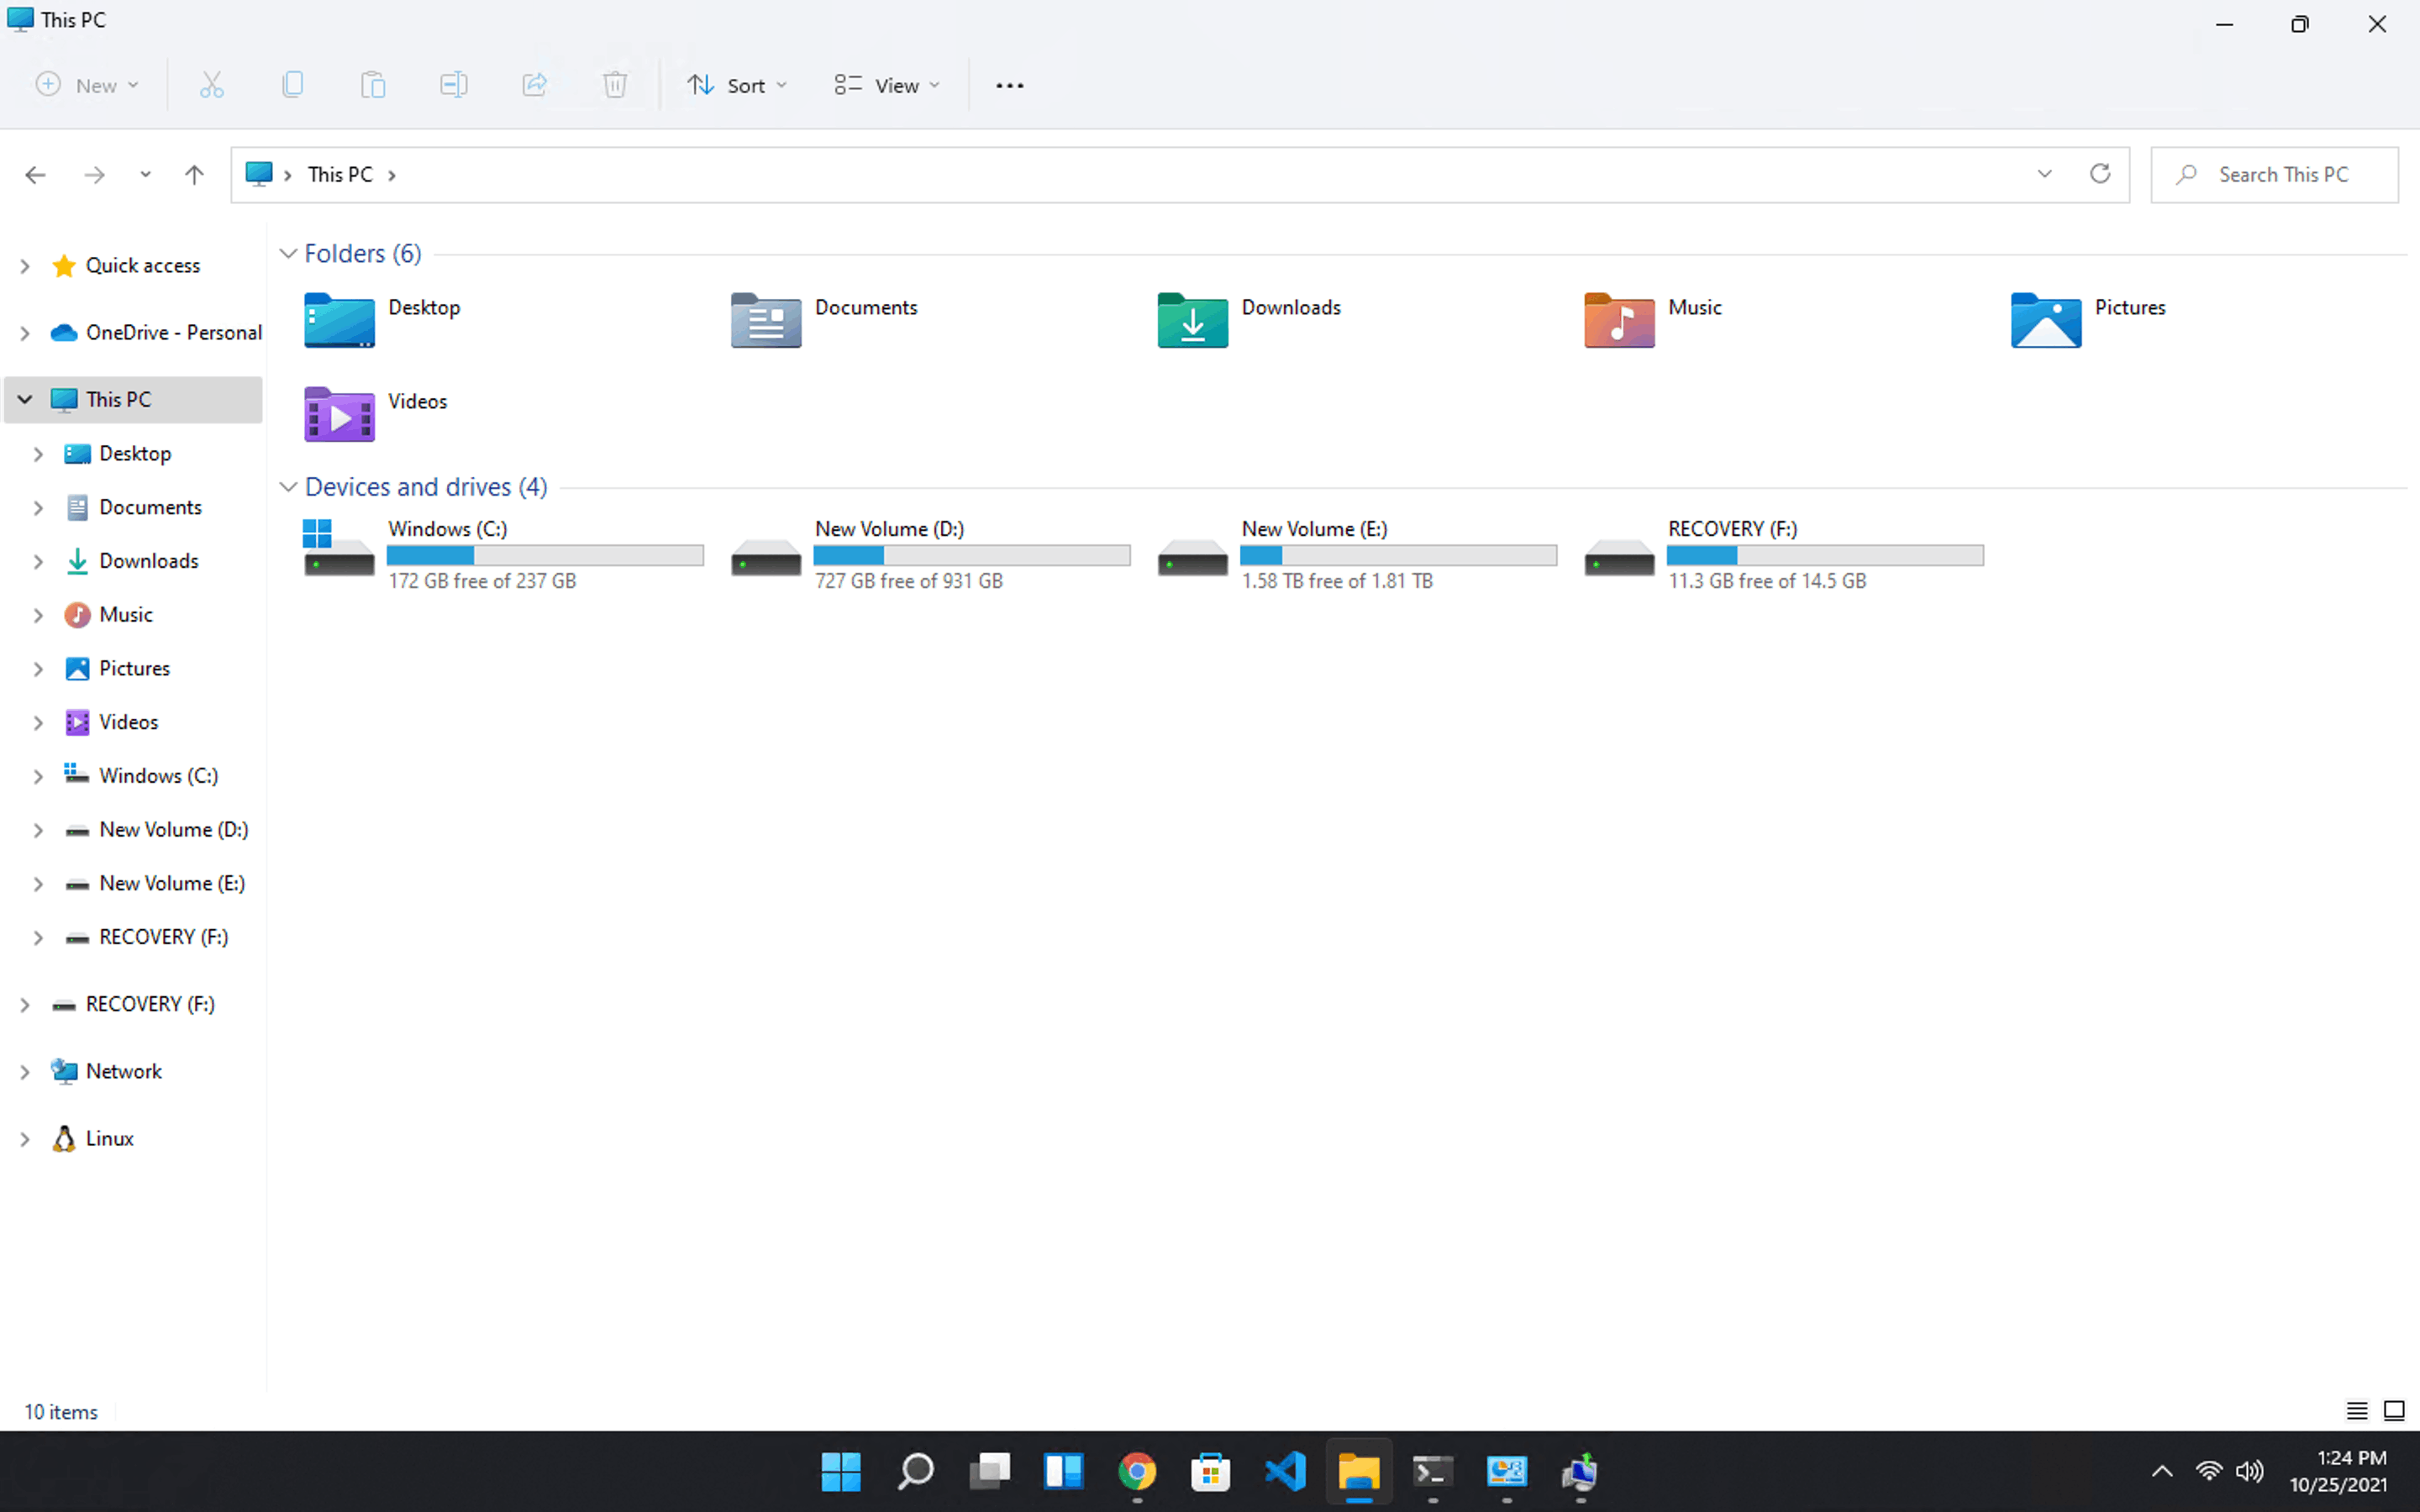Expand the OneDrive - Personal tree item
The image size is (2420, 1512).
coord(24,331)
